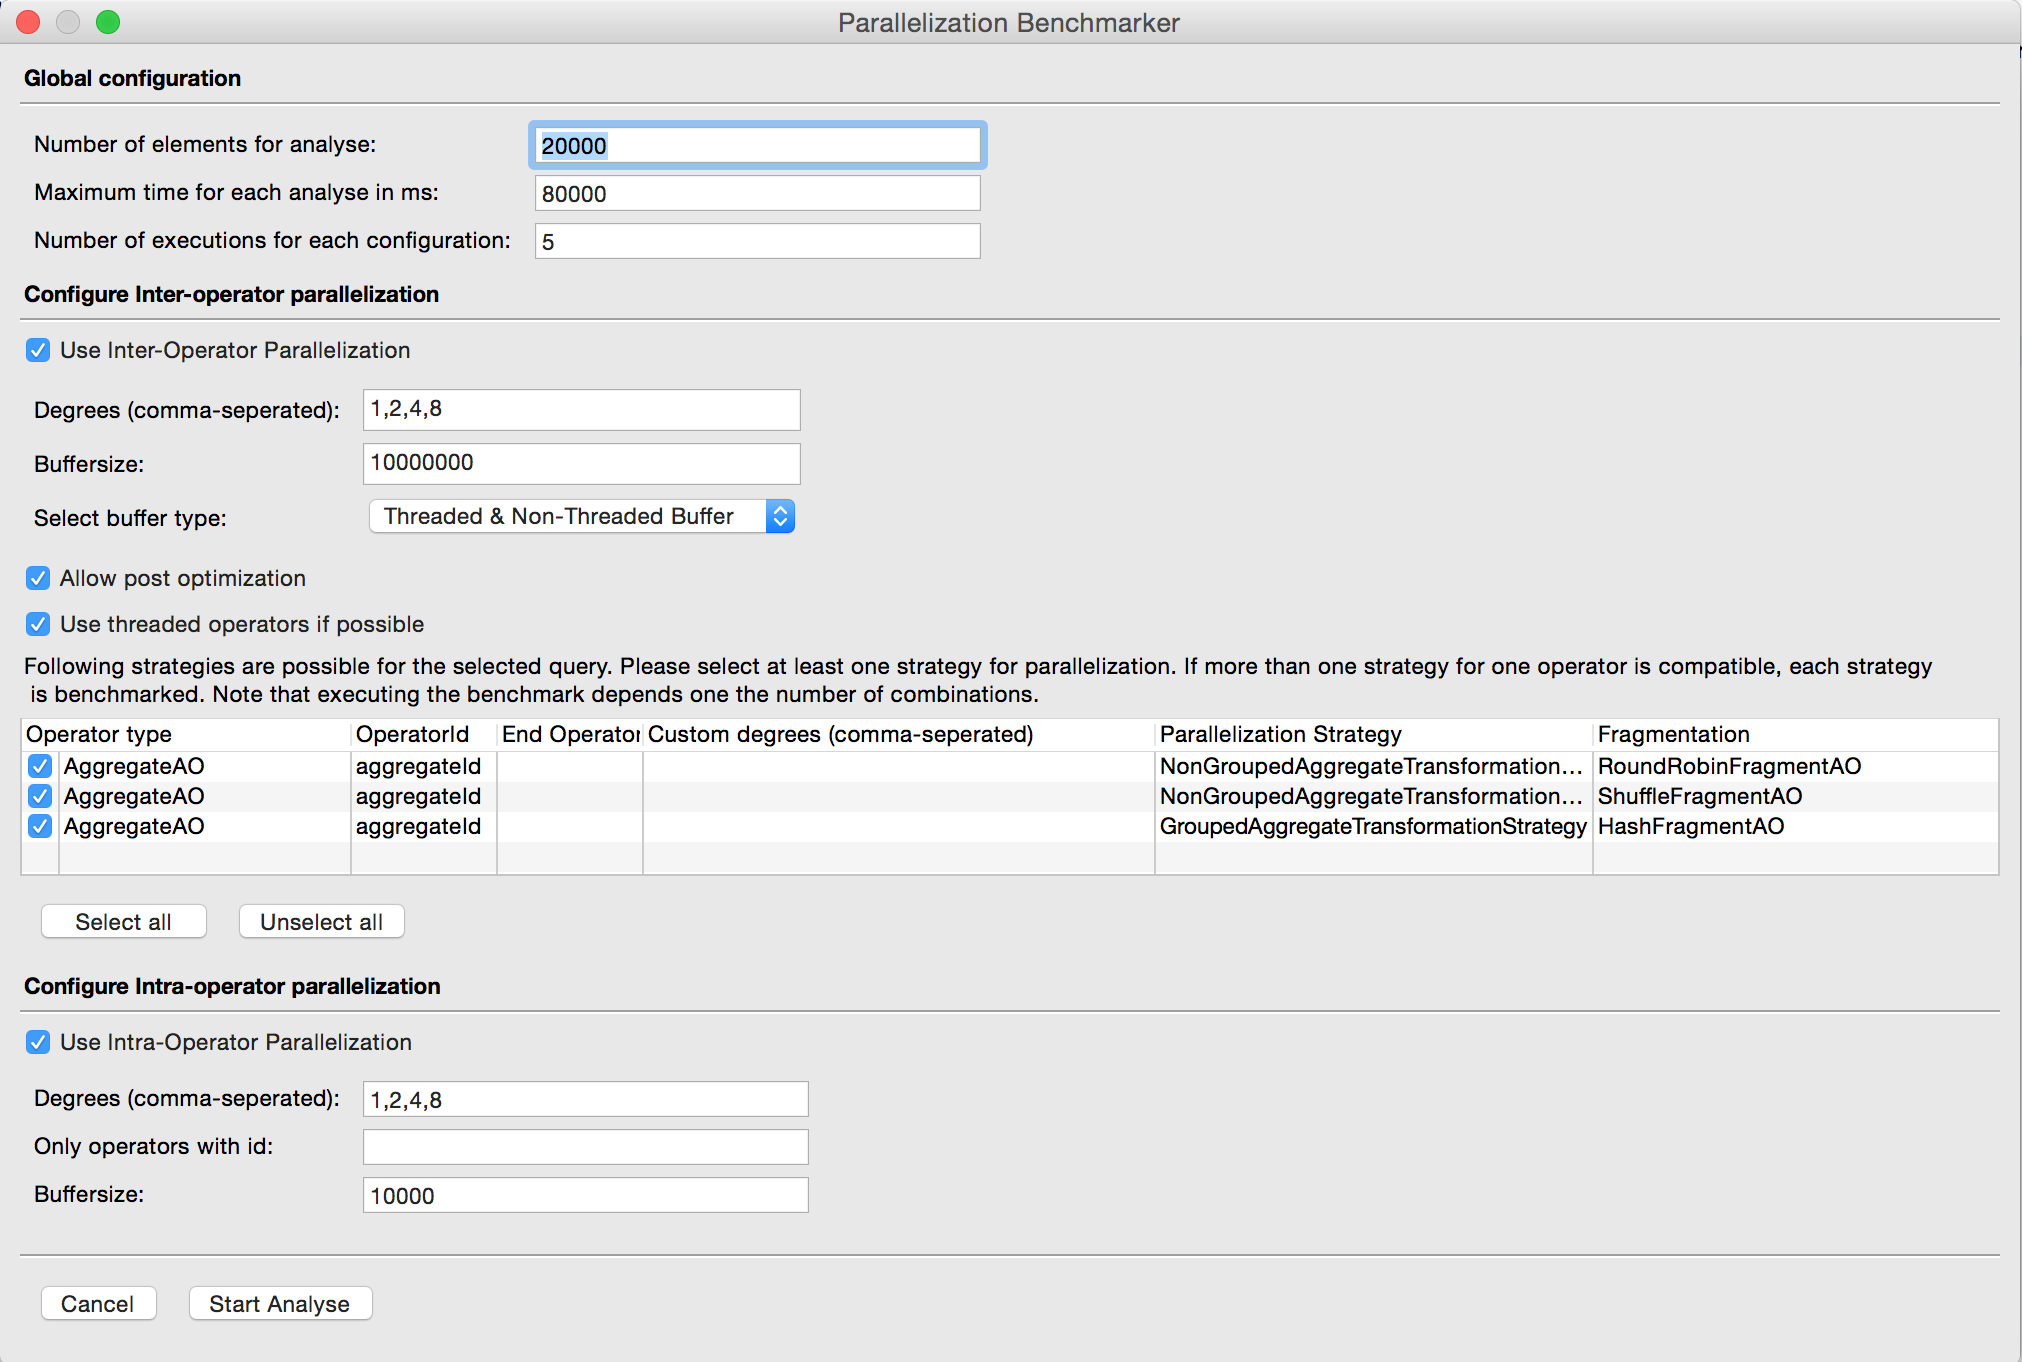The image size is (2022, 1362).
Task: Click Start Analyse button
Action: coord(279,1304)
